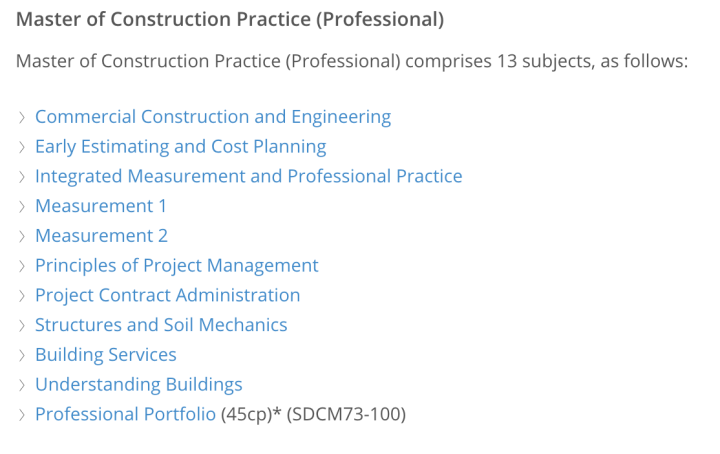Open Commercial Construction and Engineering link
The image size is (720, 454).
tap(213, 117)
